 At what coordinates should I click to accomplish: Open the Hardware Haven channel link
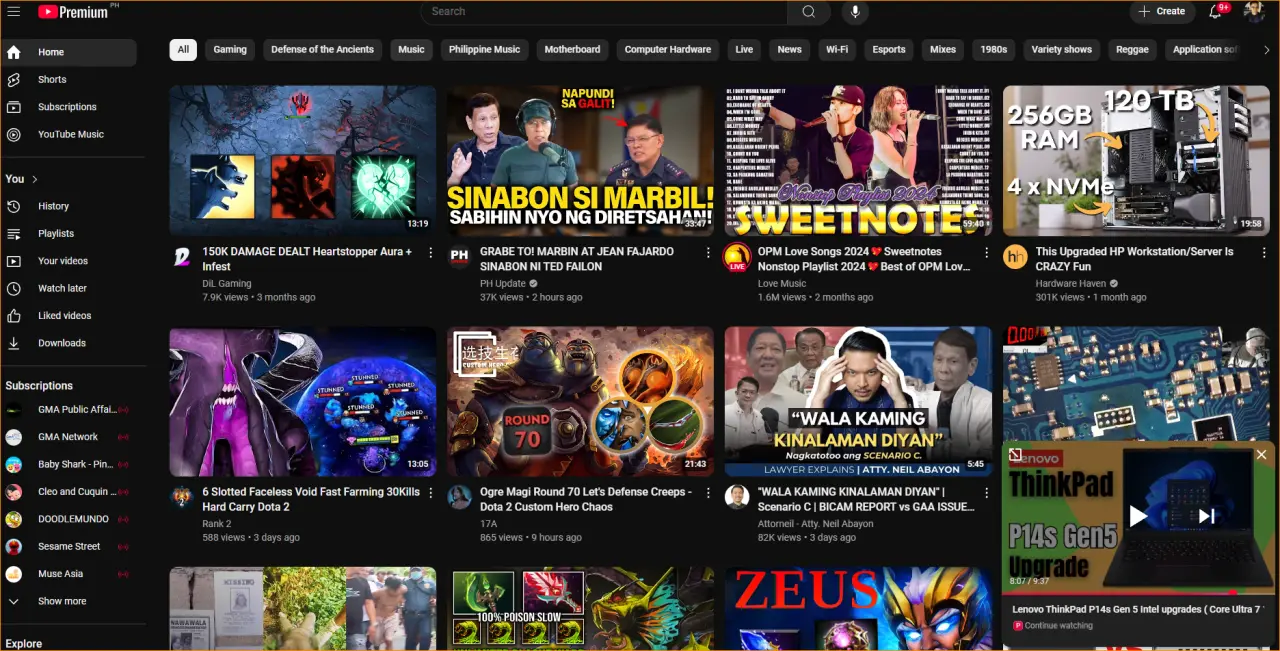pyautogui.click(x=1070, y=284)
